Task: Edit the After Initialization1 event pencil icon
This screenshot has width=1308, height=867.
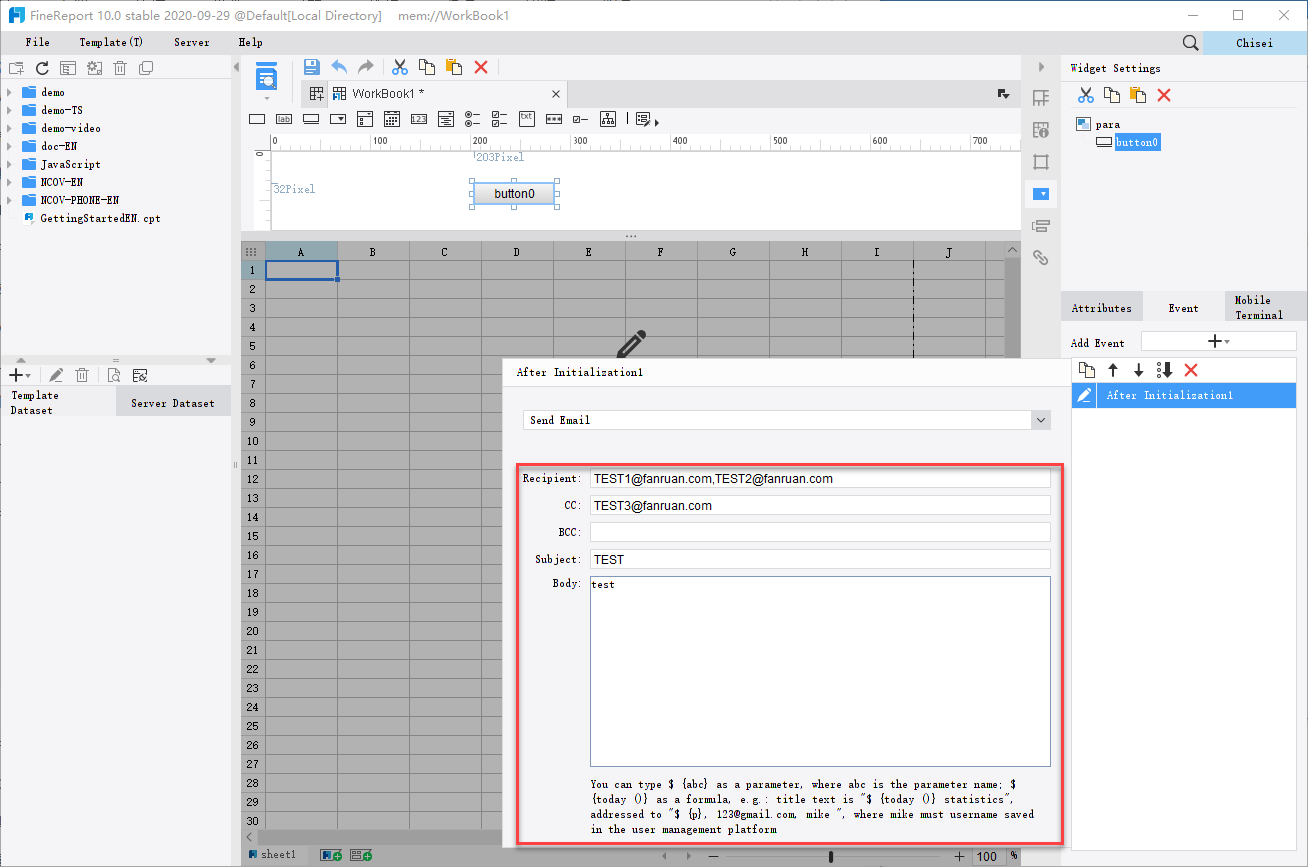Action: click(1084, 396)
